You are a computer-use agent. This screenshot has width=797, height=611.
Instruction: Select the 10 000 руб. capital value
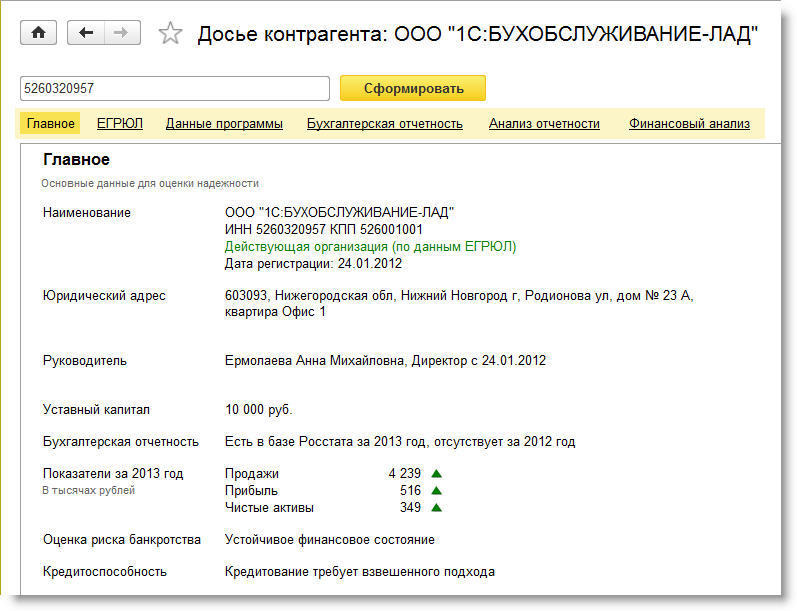(x=259, y=410)
